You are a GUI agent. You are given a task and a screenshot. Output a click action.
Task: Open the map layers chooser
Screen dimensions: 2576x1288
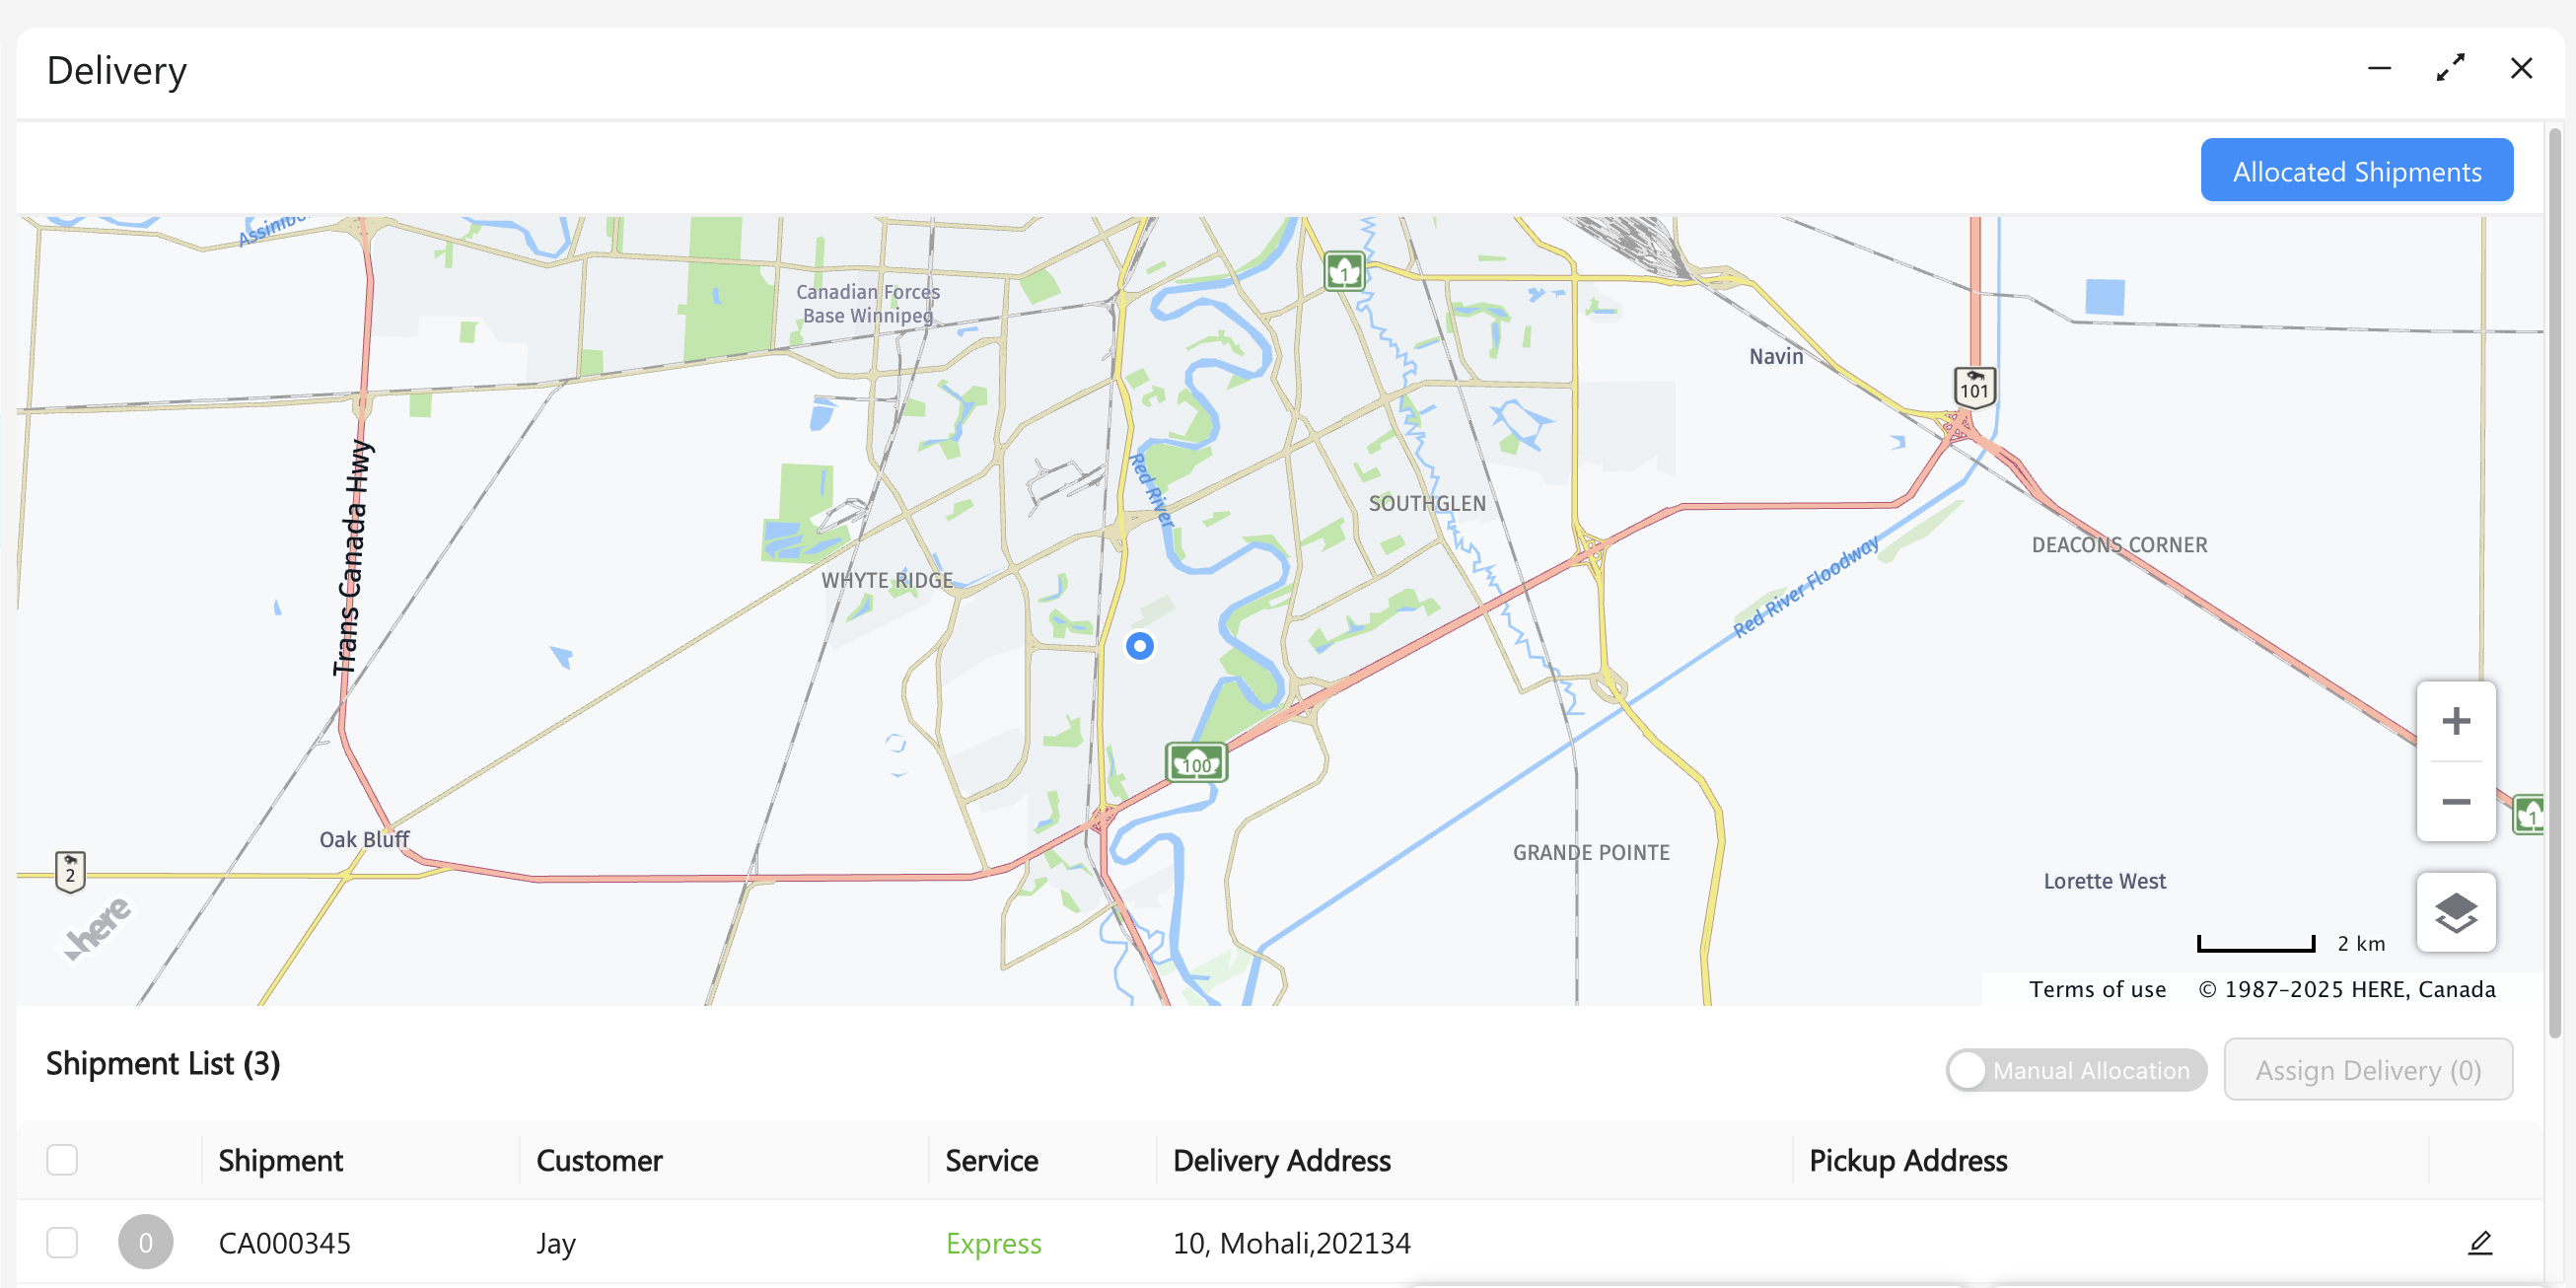point(2455,912)
